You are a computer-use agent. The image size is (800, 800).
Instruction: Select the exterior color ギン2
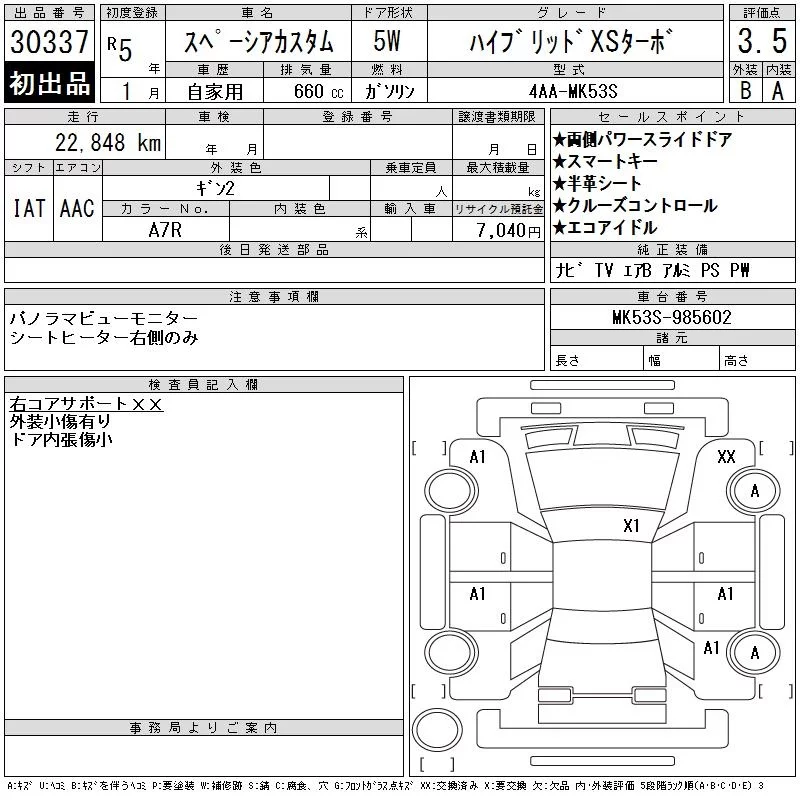215,188
